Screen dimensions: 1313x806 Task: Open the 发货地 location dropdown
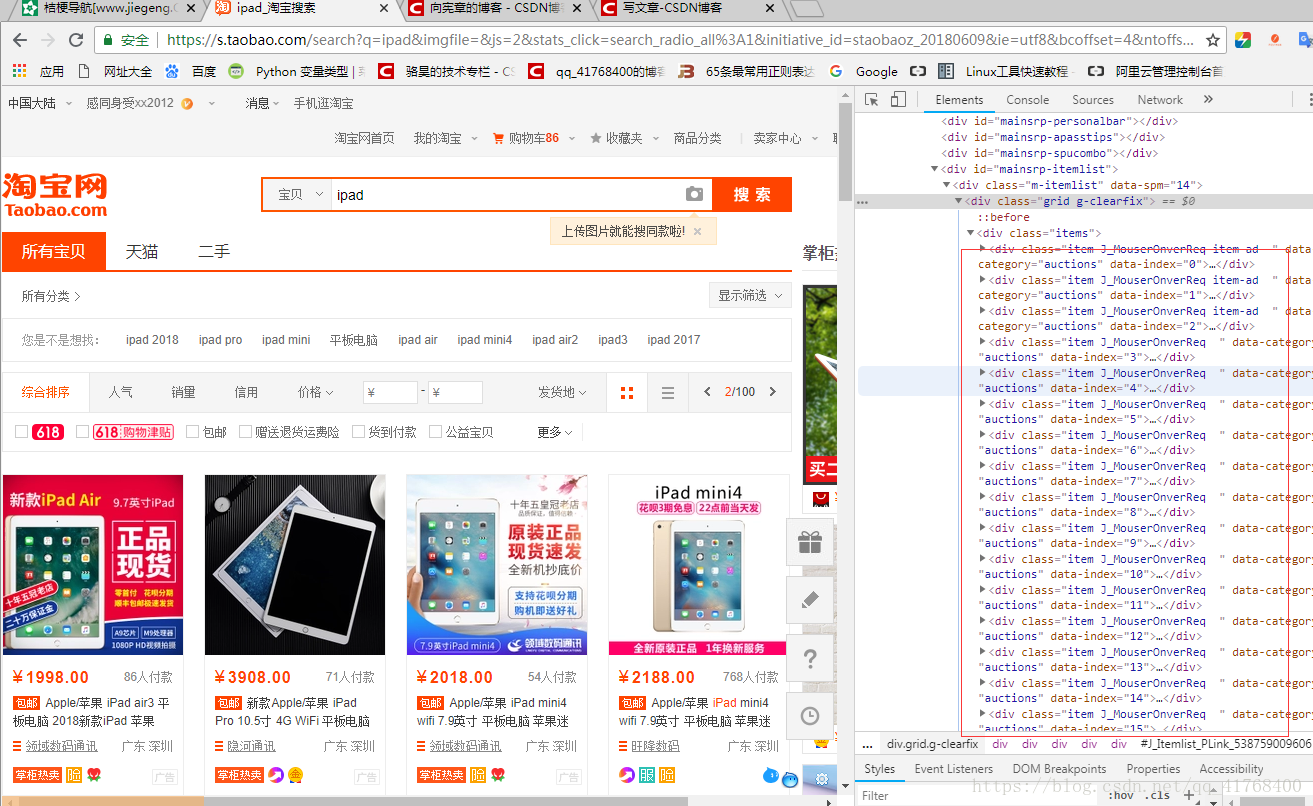tap(562, 392)
